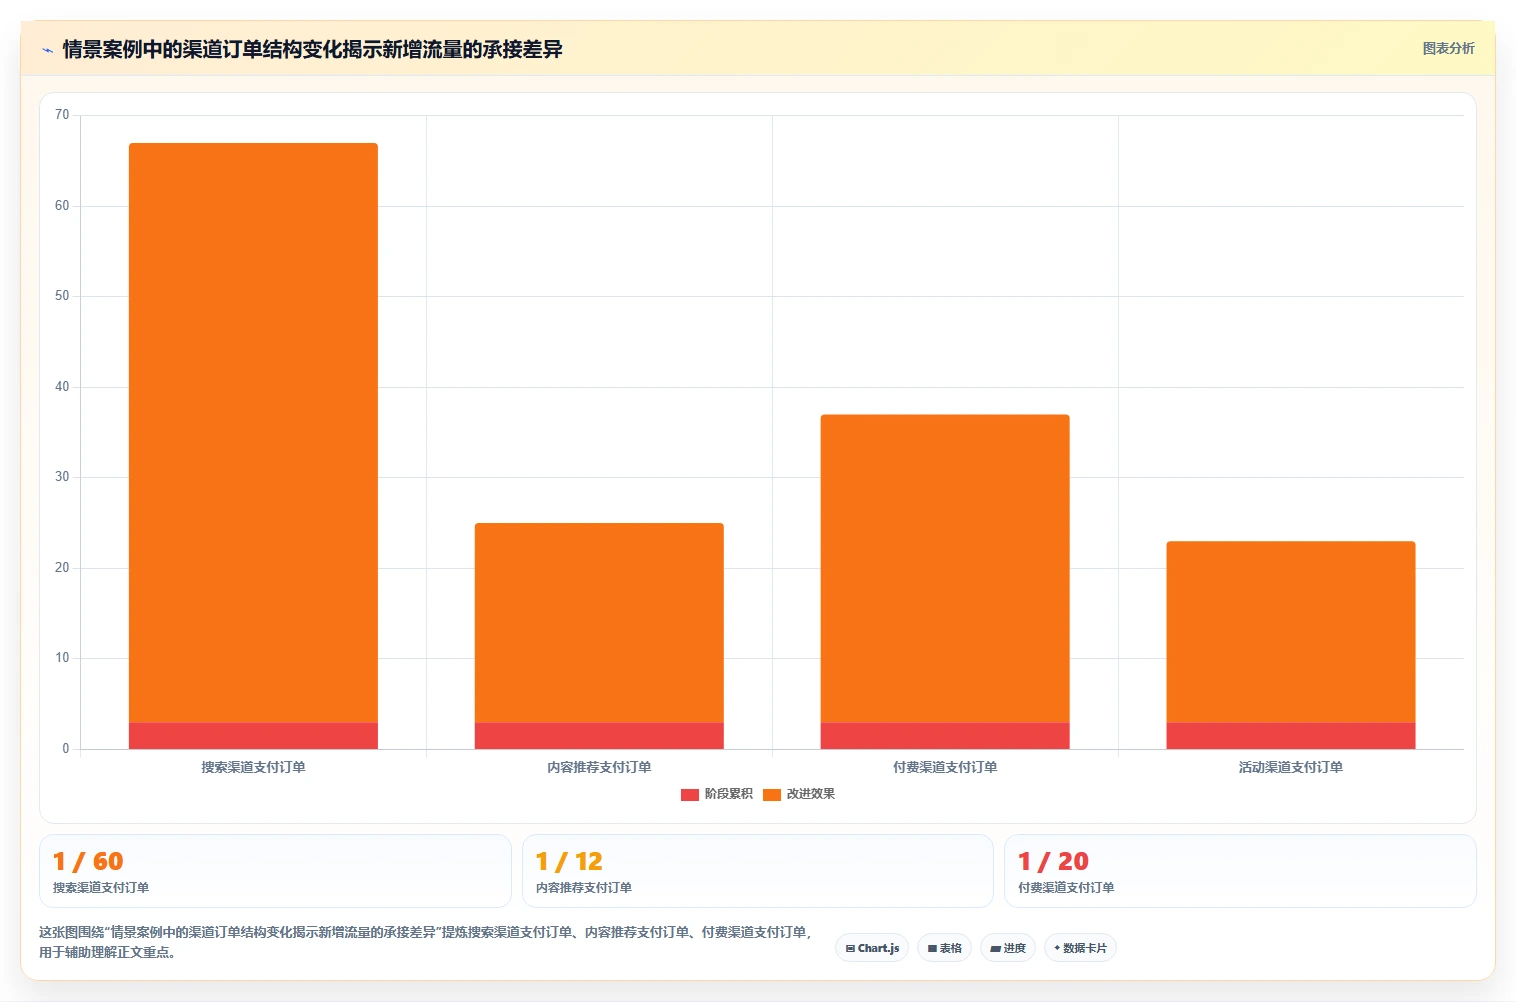Click the 付费渠道支付订单 x-axis label
This screenshot has width=1516, height=1002.
pyautogui.click(x=945, y=767)
